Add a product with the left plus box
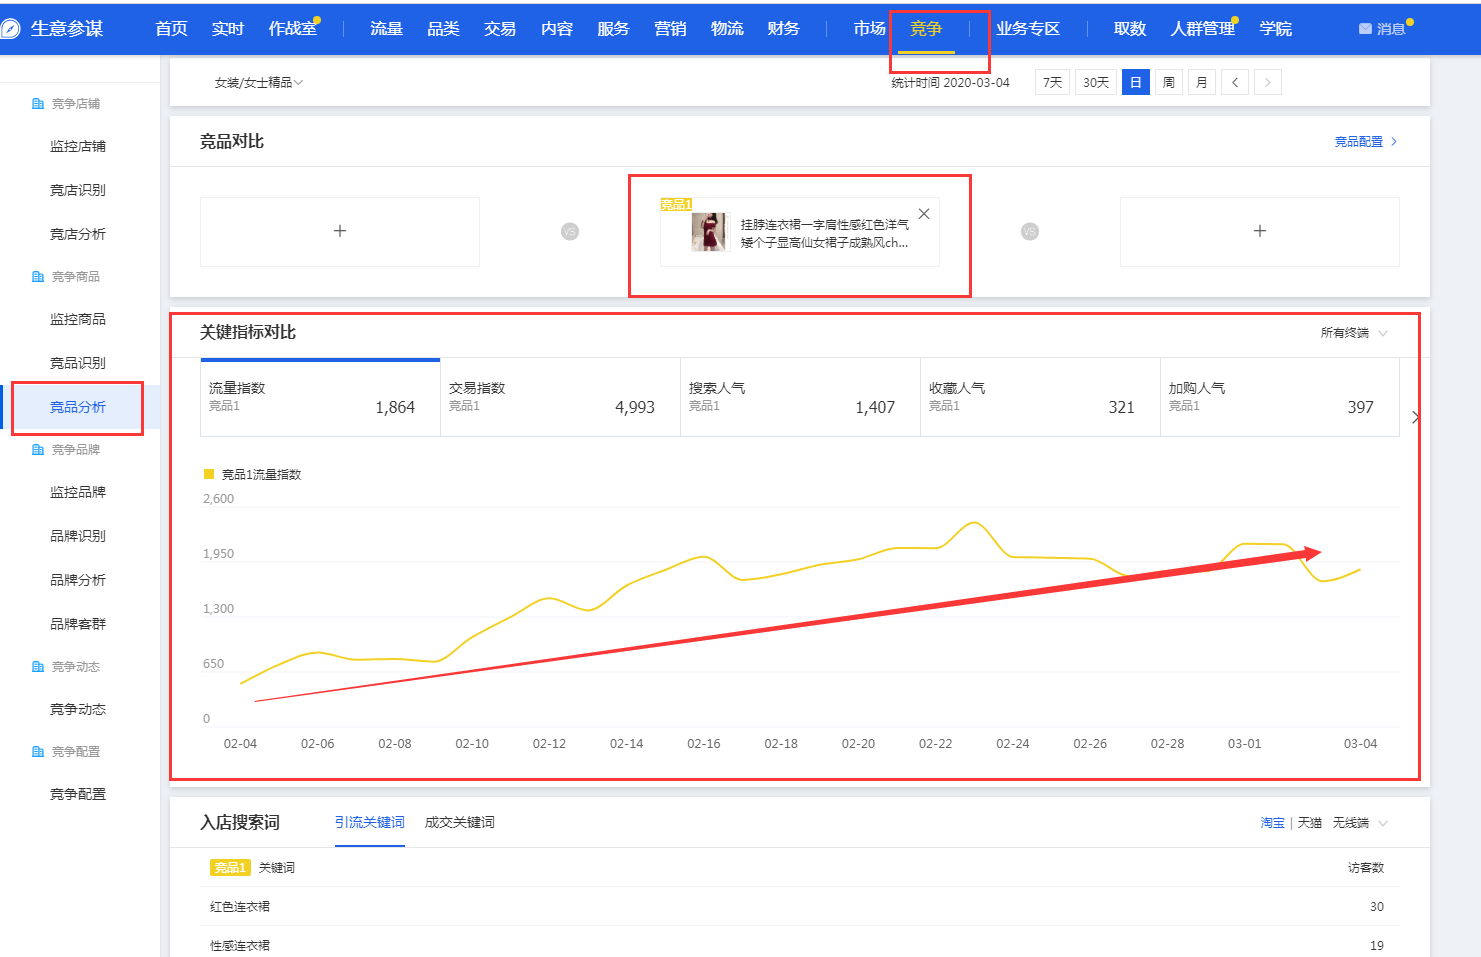The width and height of the screenshot is (1481, 957). [x=340, y=231]
